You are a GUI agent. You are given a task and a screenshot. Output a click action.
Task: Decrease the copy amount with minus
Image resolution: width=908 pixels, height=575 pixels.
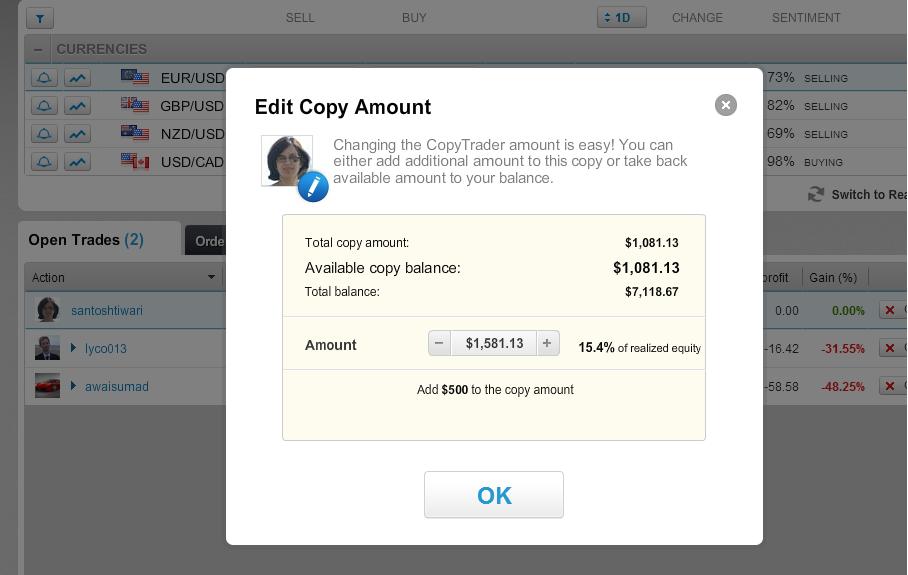point(439,343)
